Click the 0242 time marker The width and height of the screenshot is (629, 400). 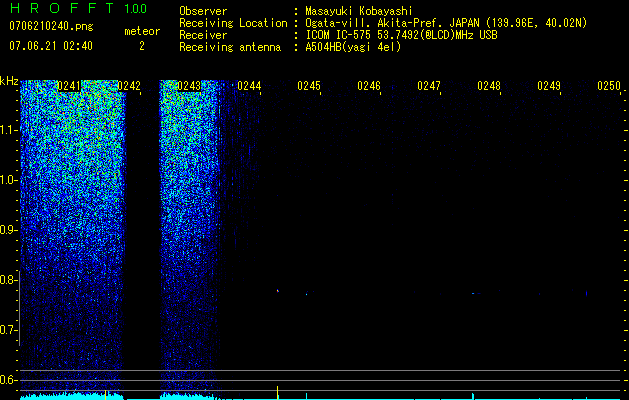129,86
